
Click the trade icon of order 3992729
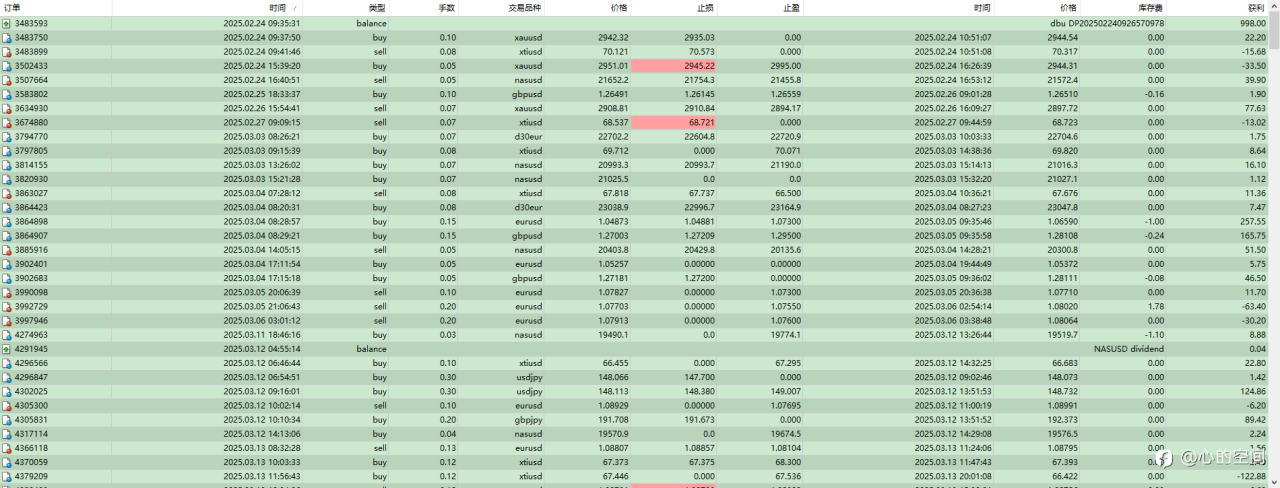(x=6, y=306)
